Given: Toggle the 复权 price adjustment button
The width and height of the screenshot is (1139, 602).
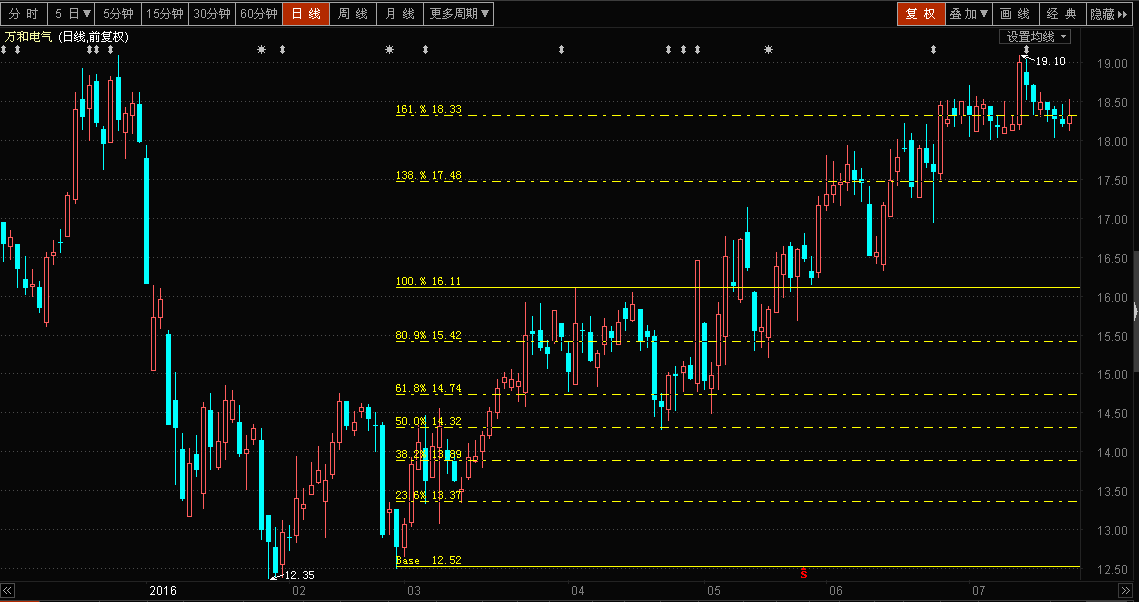Looking at the screenshot, I should [x=919, y=14].
